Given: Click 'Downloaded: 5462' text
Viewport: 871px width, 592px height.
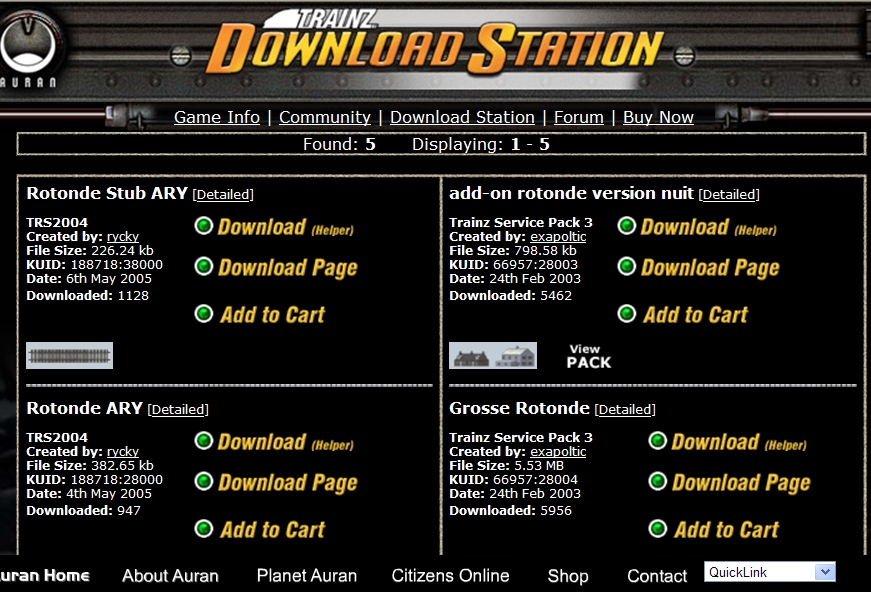Looking at the screenshot, I should (510, 295).
